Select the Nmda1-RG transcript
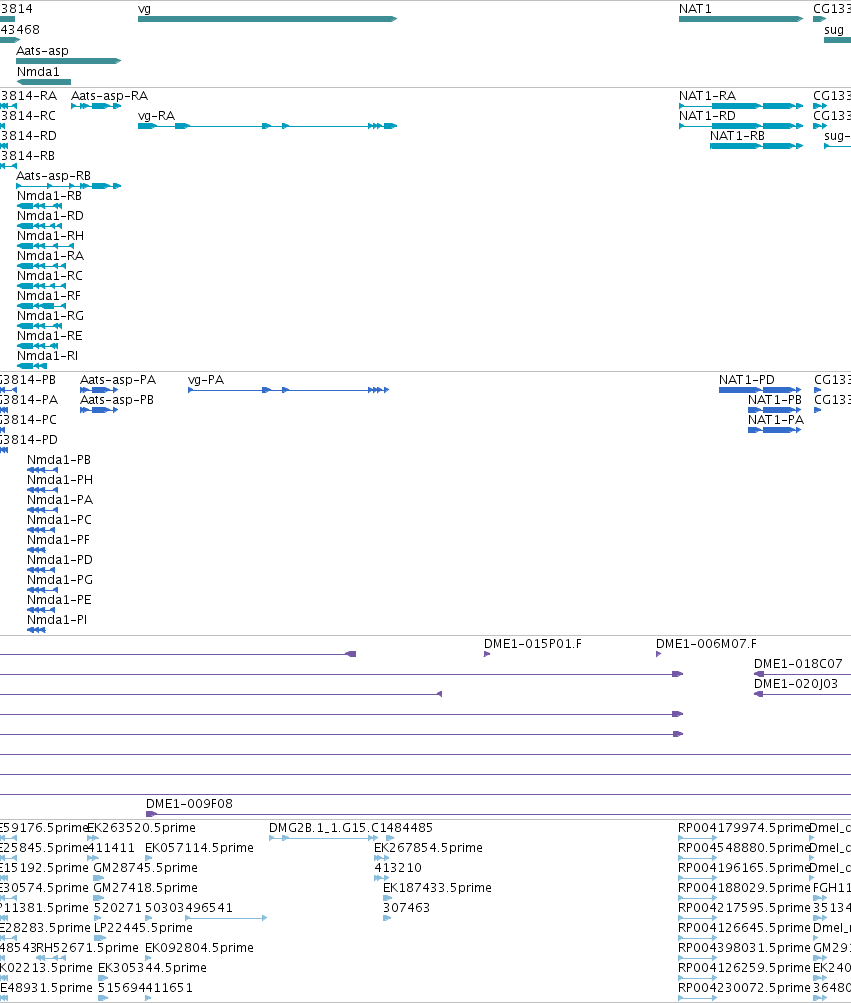This screenshot has width=851, height=1003. click(39, 326)
